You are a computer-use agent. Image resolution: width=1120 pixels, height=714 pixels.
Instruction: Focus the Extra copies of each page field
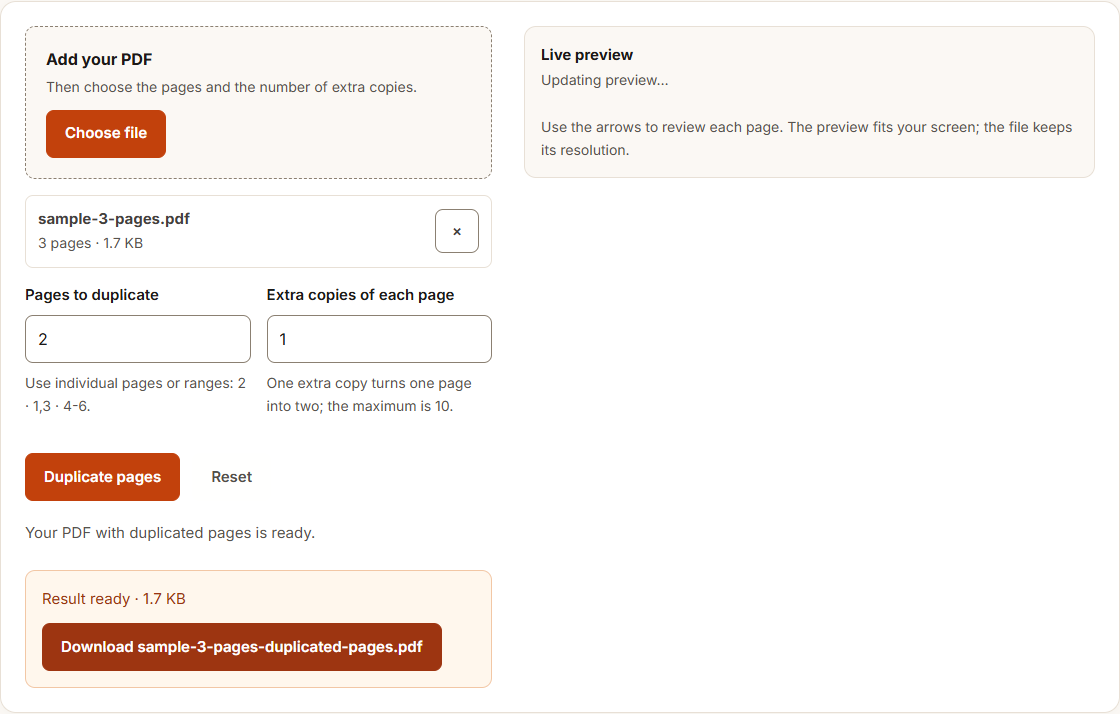[379, 339]
